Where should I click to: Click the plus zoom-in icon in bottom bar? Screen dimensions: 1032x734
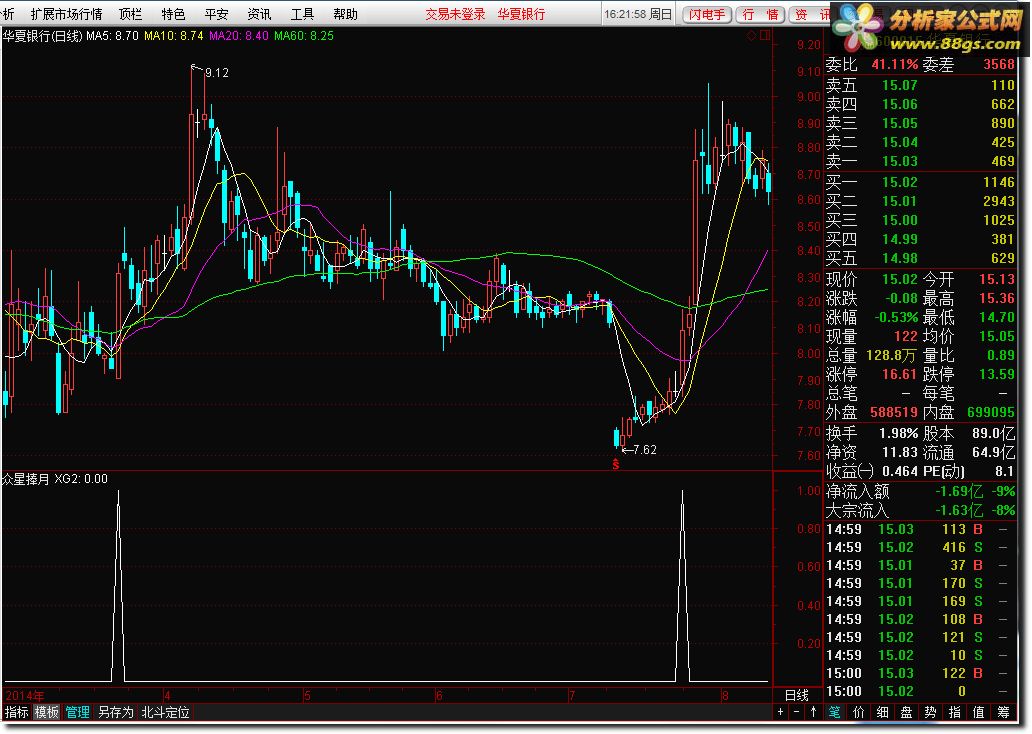coord(781,712)
